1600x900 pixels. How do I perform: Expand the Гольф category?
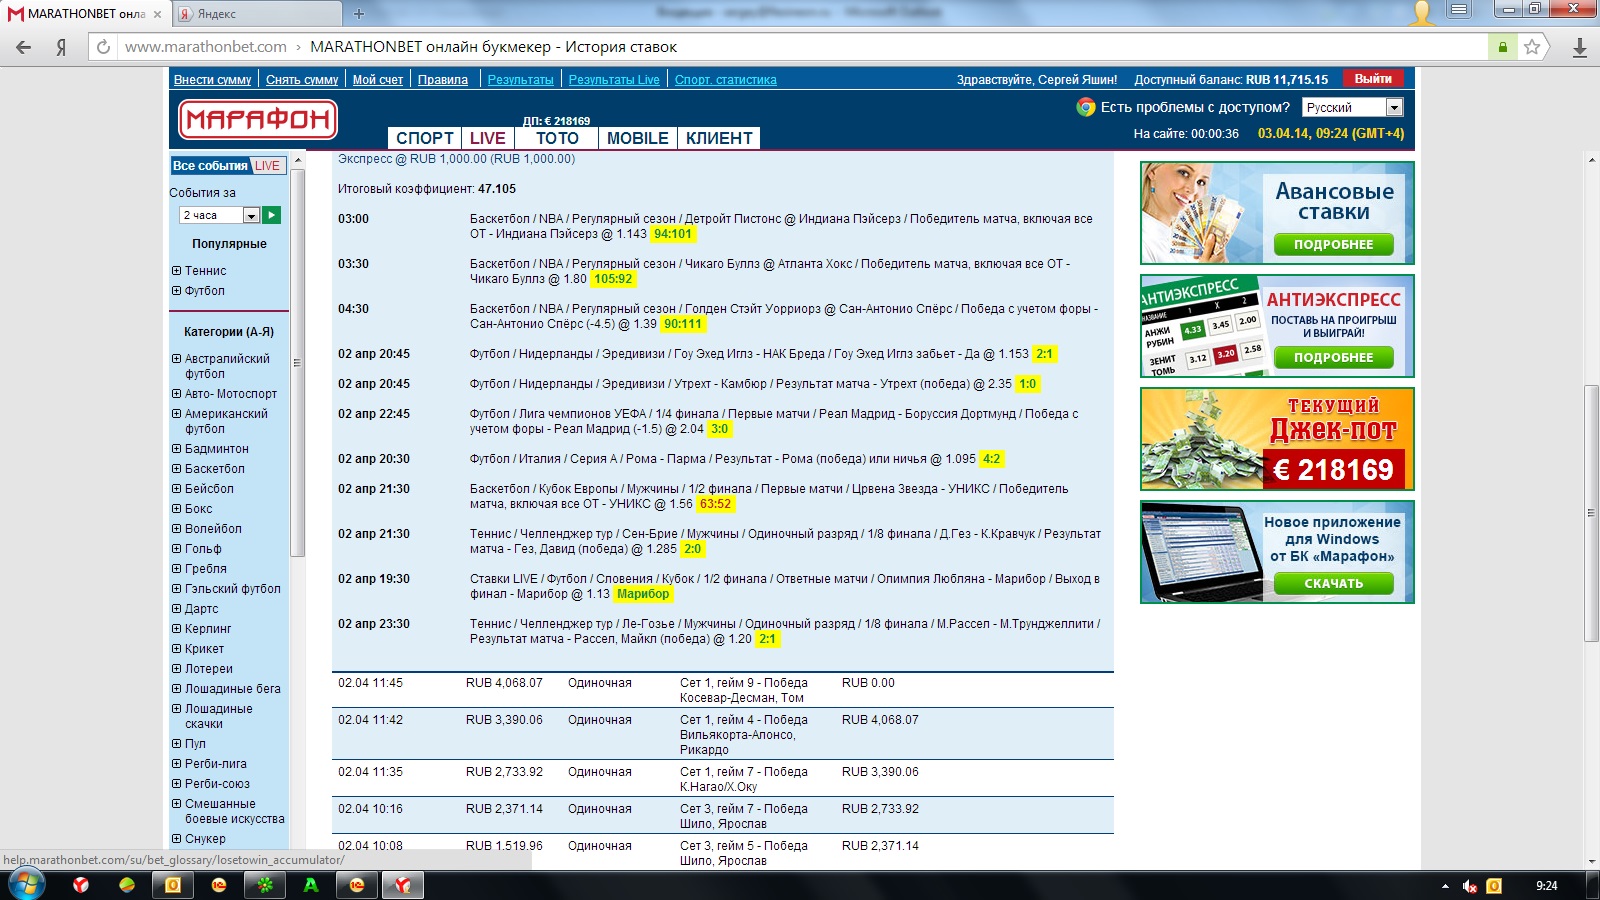click(176, 549)
